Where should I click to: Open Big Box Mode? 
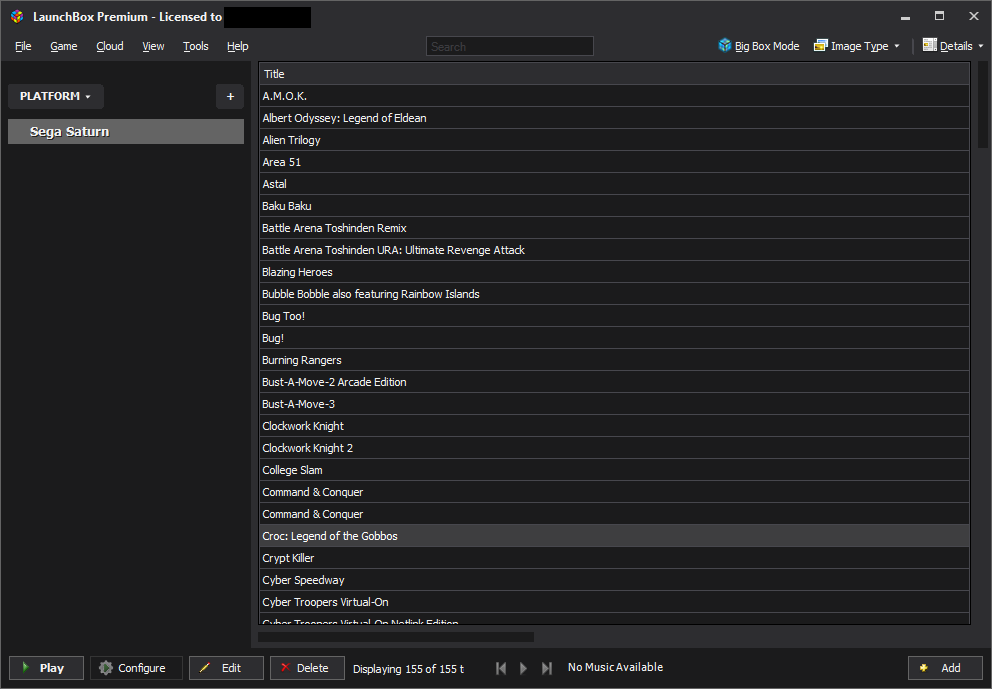(x=759, y=46)
